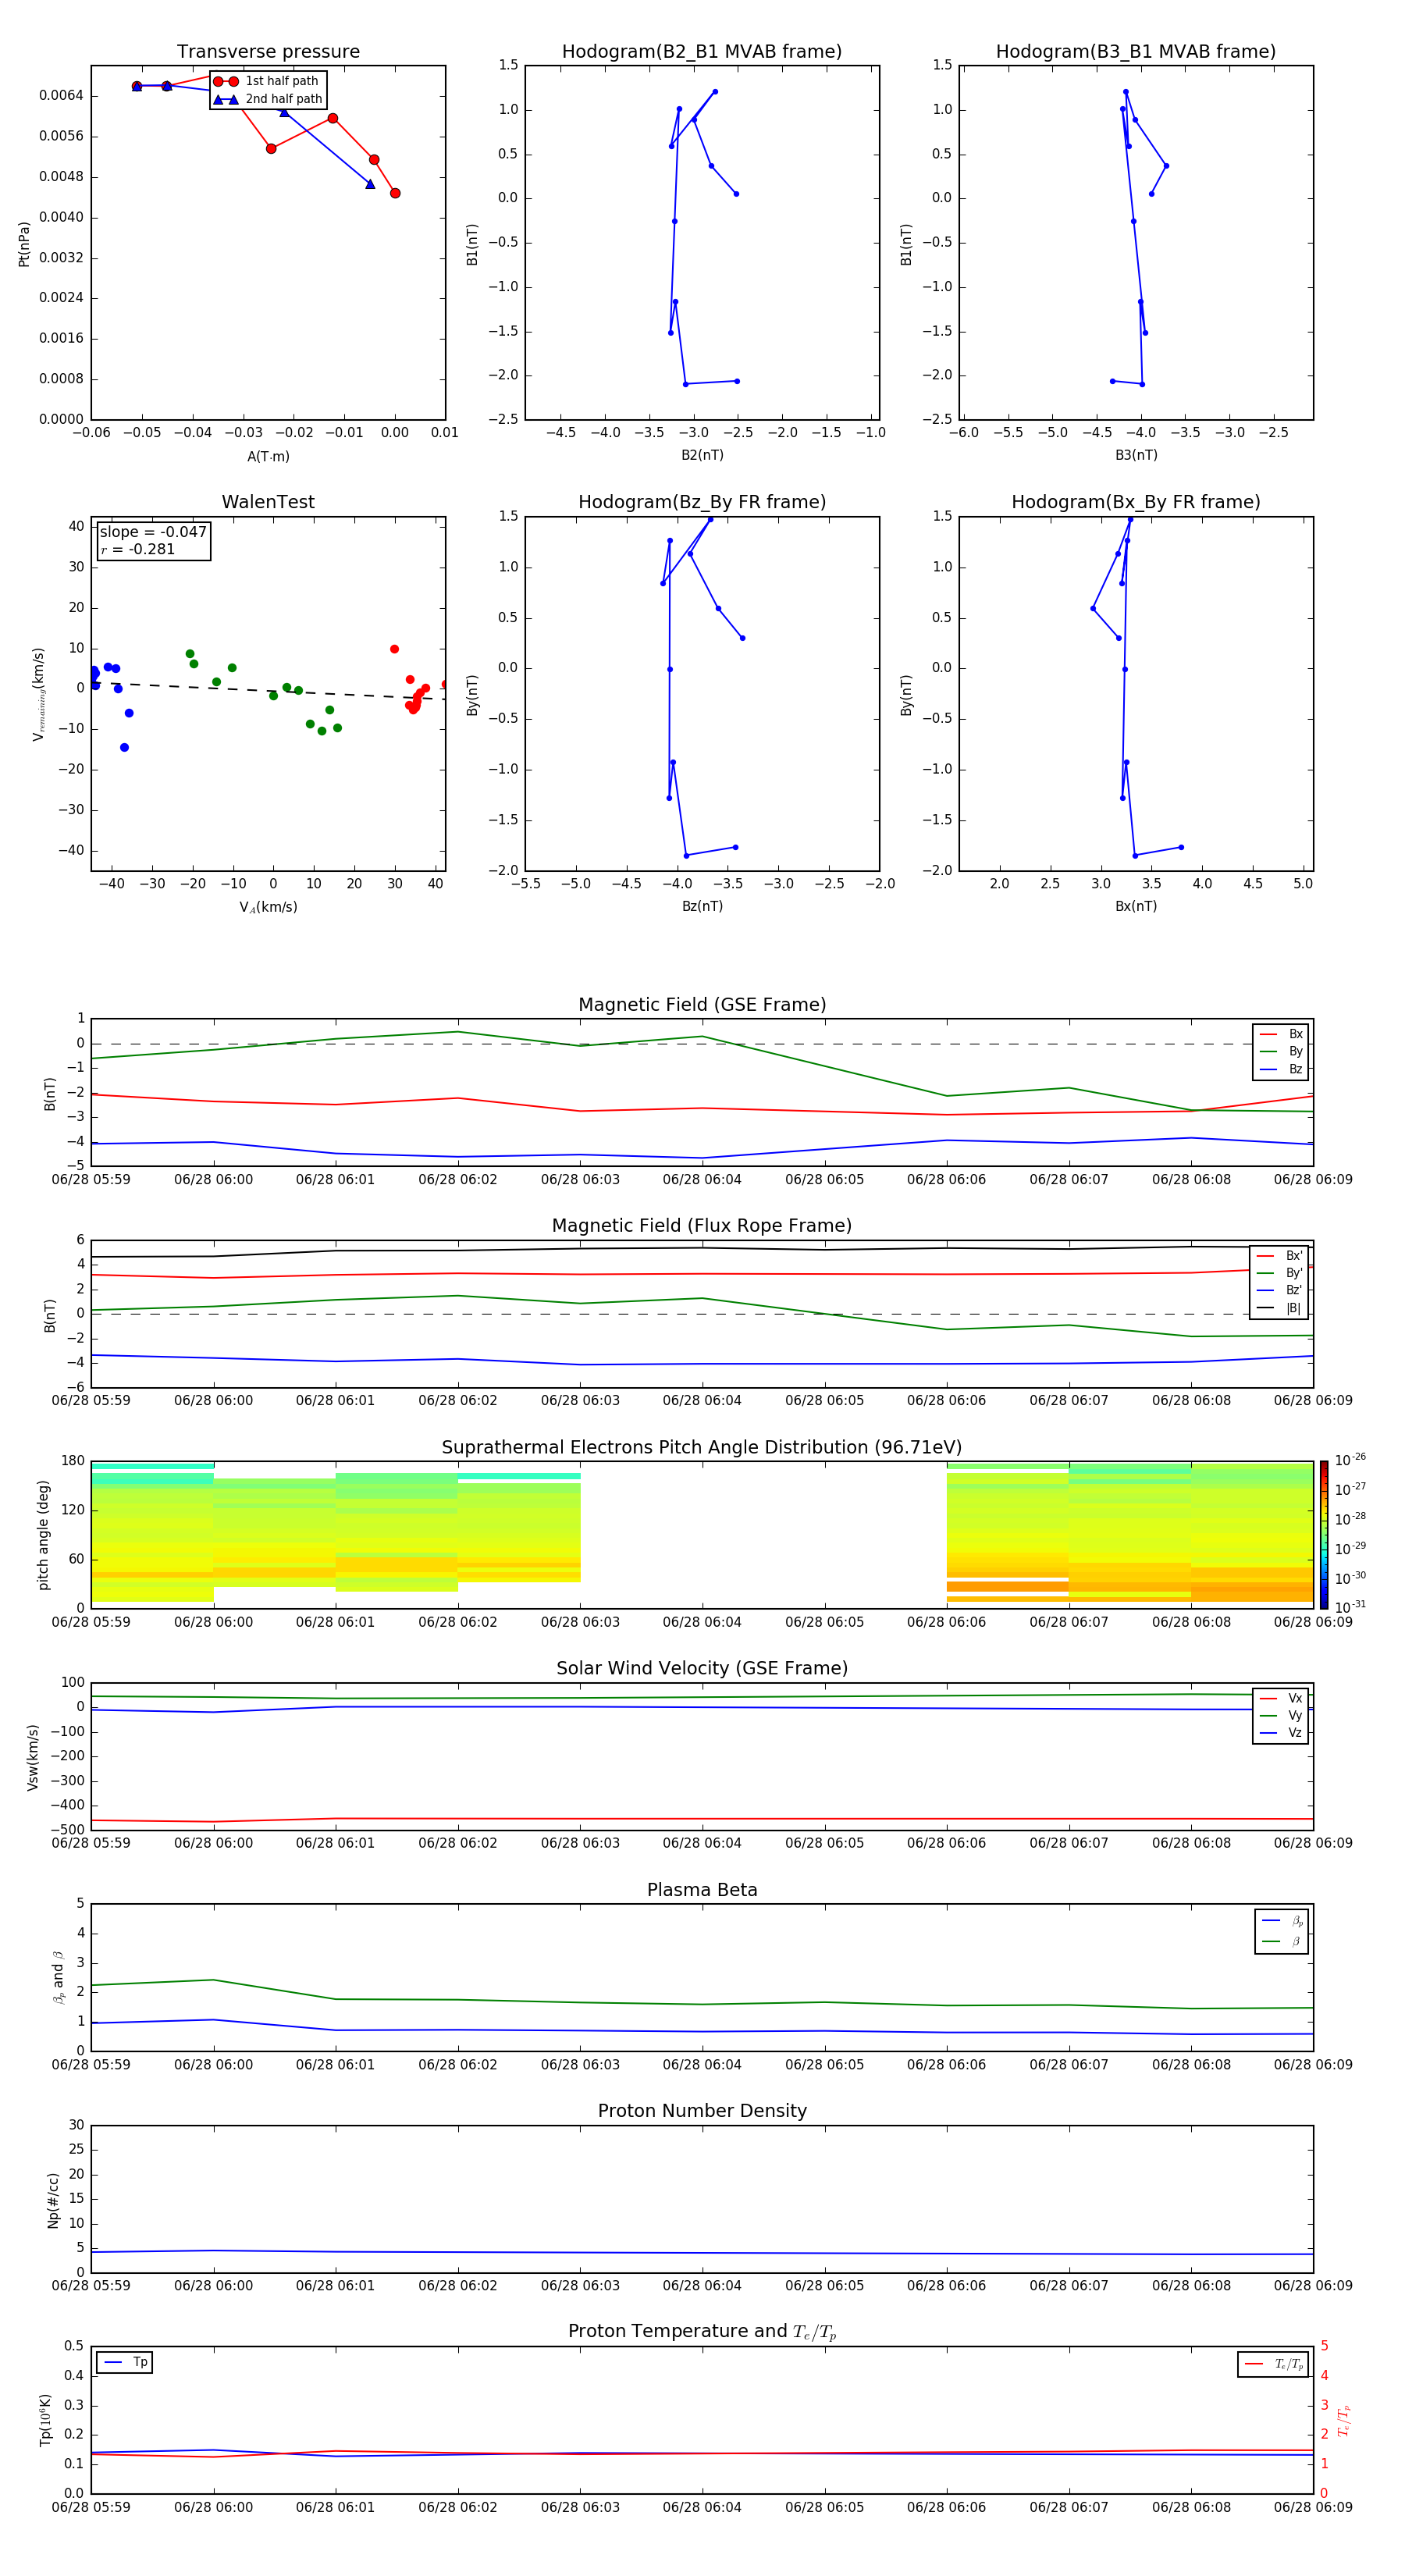1405x2576 pixels.
Task: Click the 'Magnetic Field (GSE Frame)' title
Action: [x=702, y=1005]
